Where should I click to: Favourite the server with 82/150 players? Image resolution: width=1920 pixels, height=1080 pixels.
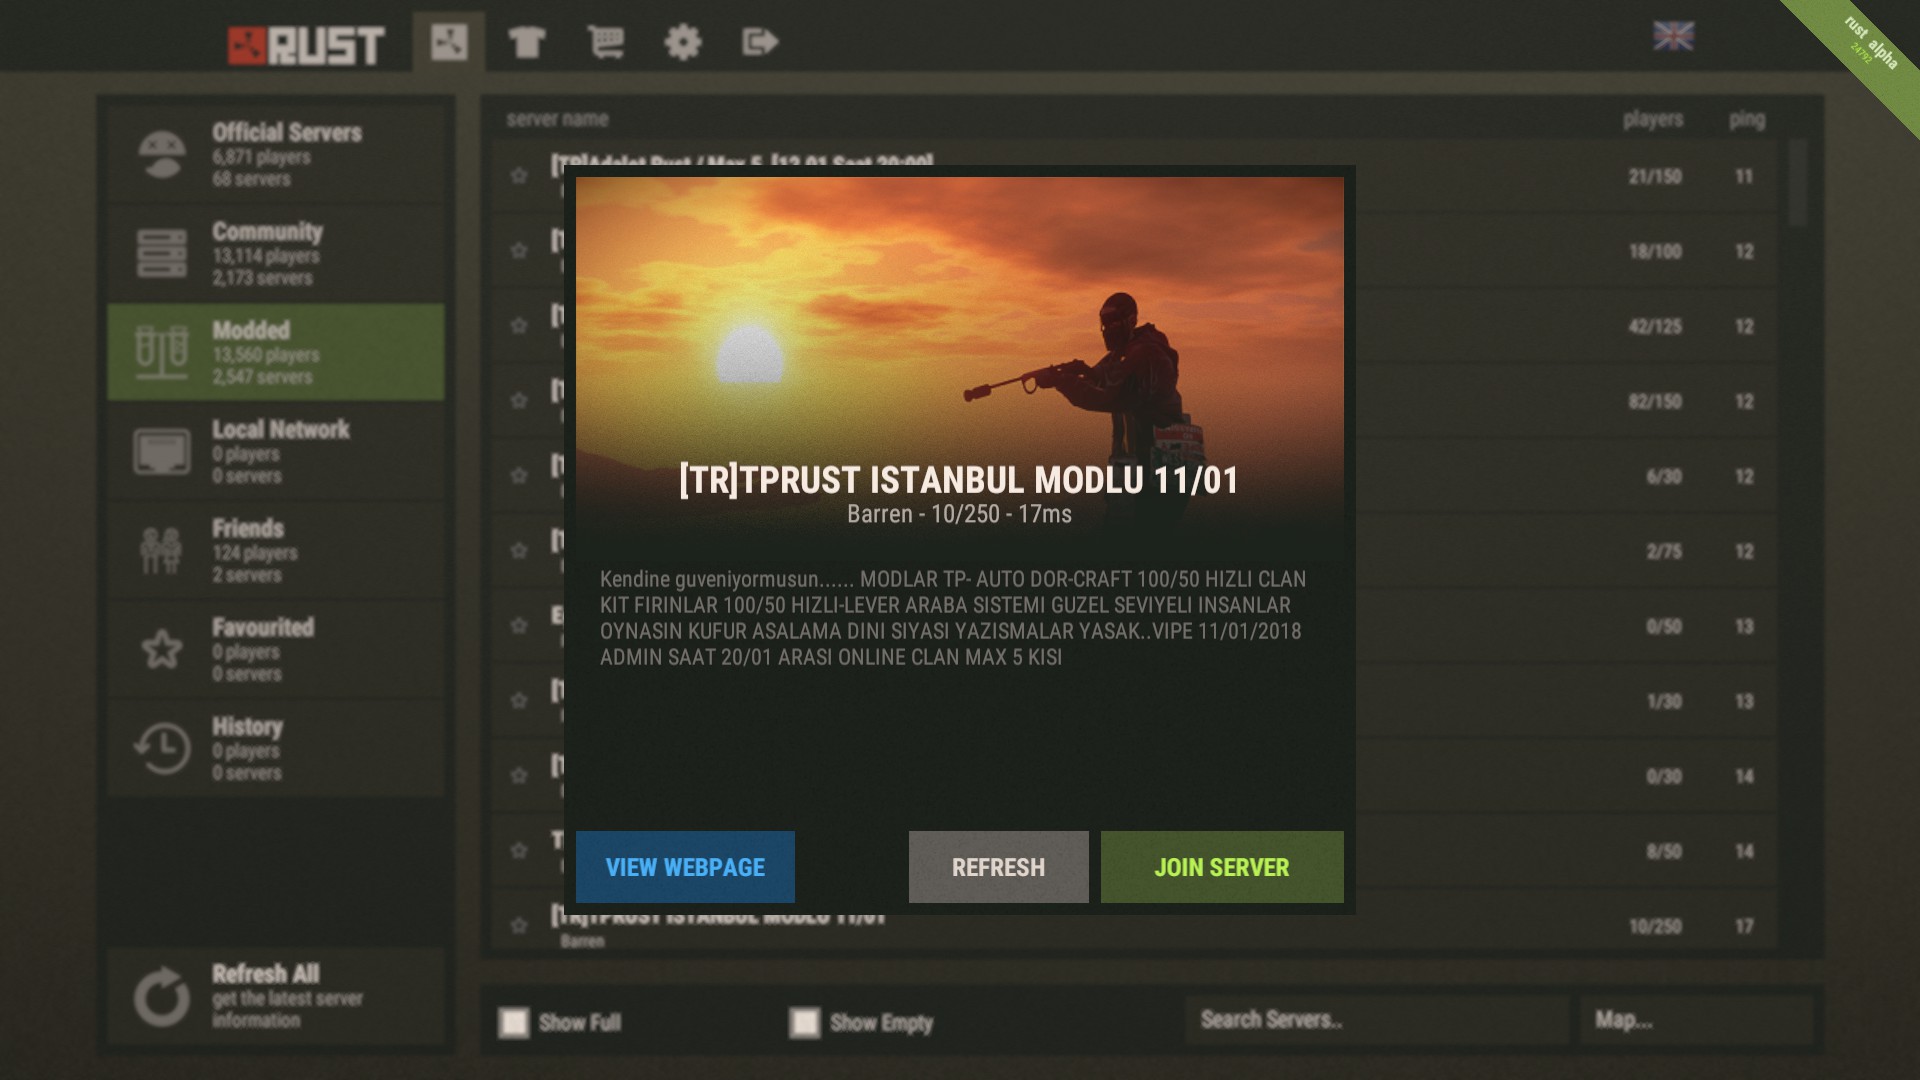pyautogui.click(x=519, y=401)
